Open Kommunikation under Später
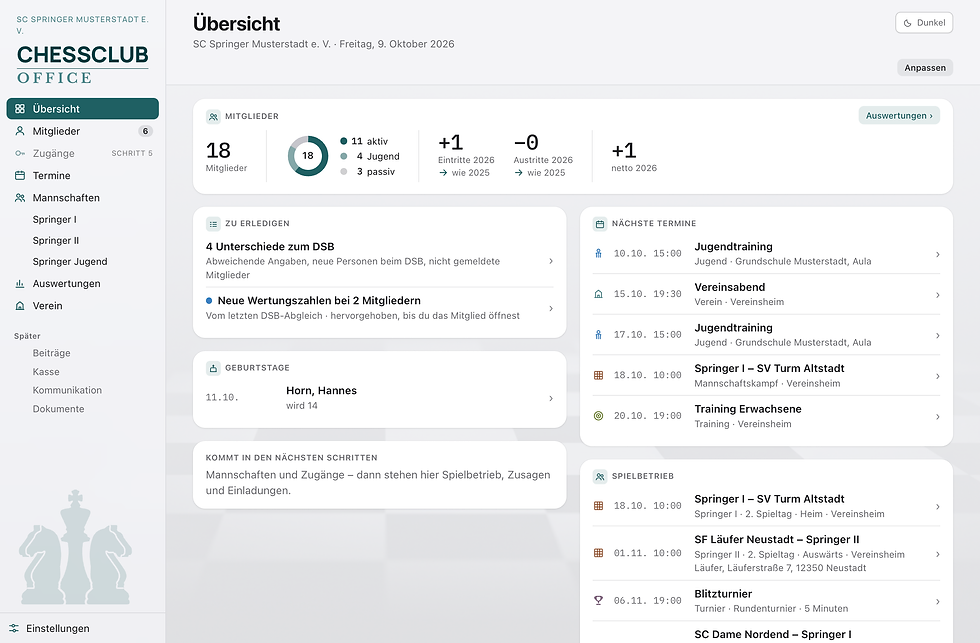 point(67,390)
